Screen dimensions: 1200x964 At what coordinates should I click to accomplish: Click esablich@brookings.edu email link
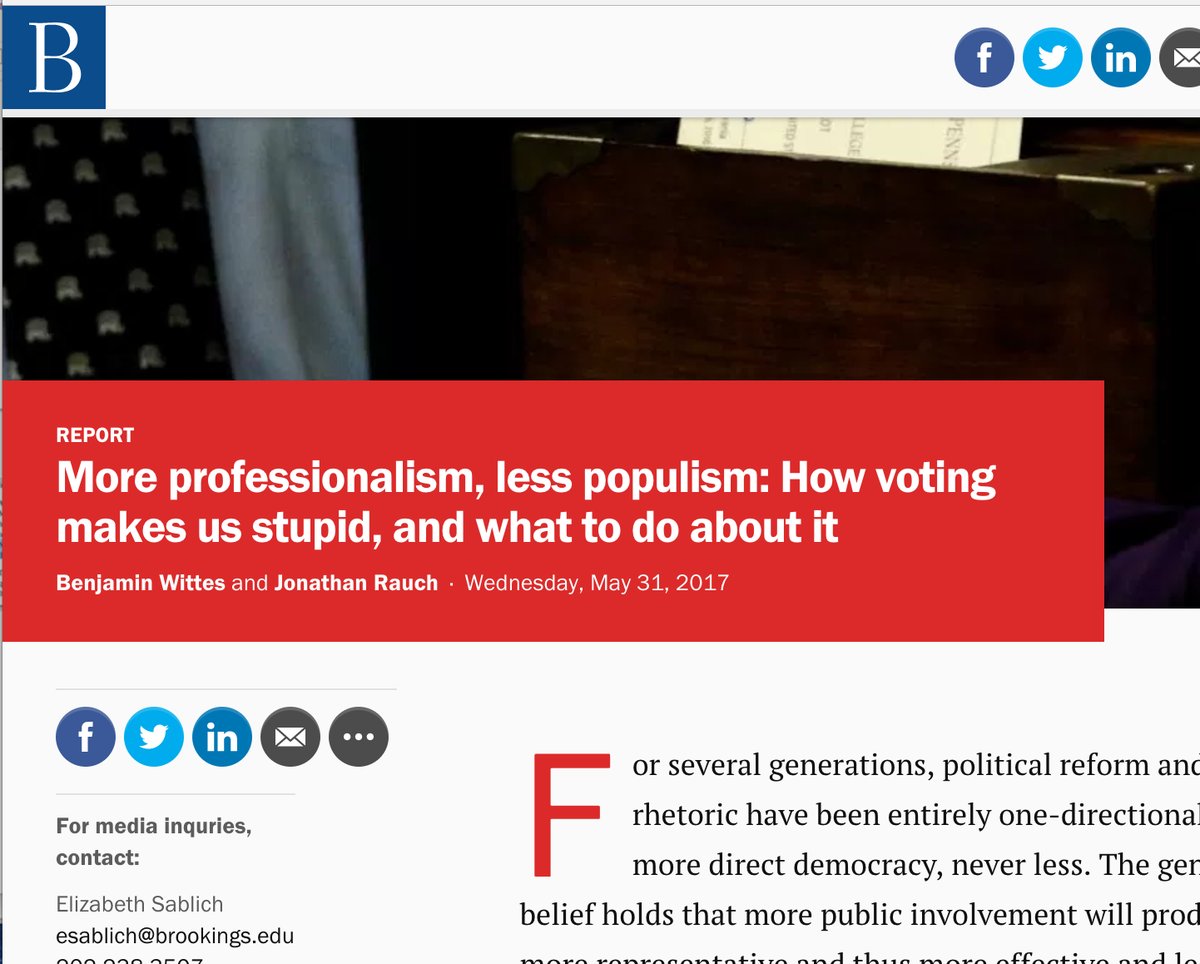175,937
